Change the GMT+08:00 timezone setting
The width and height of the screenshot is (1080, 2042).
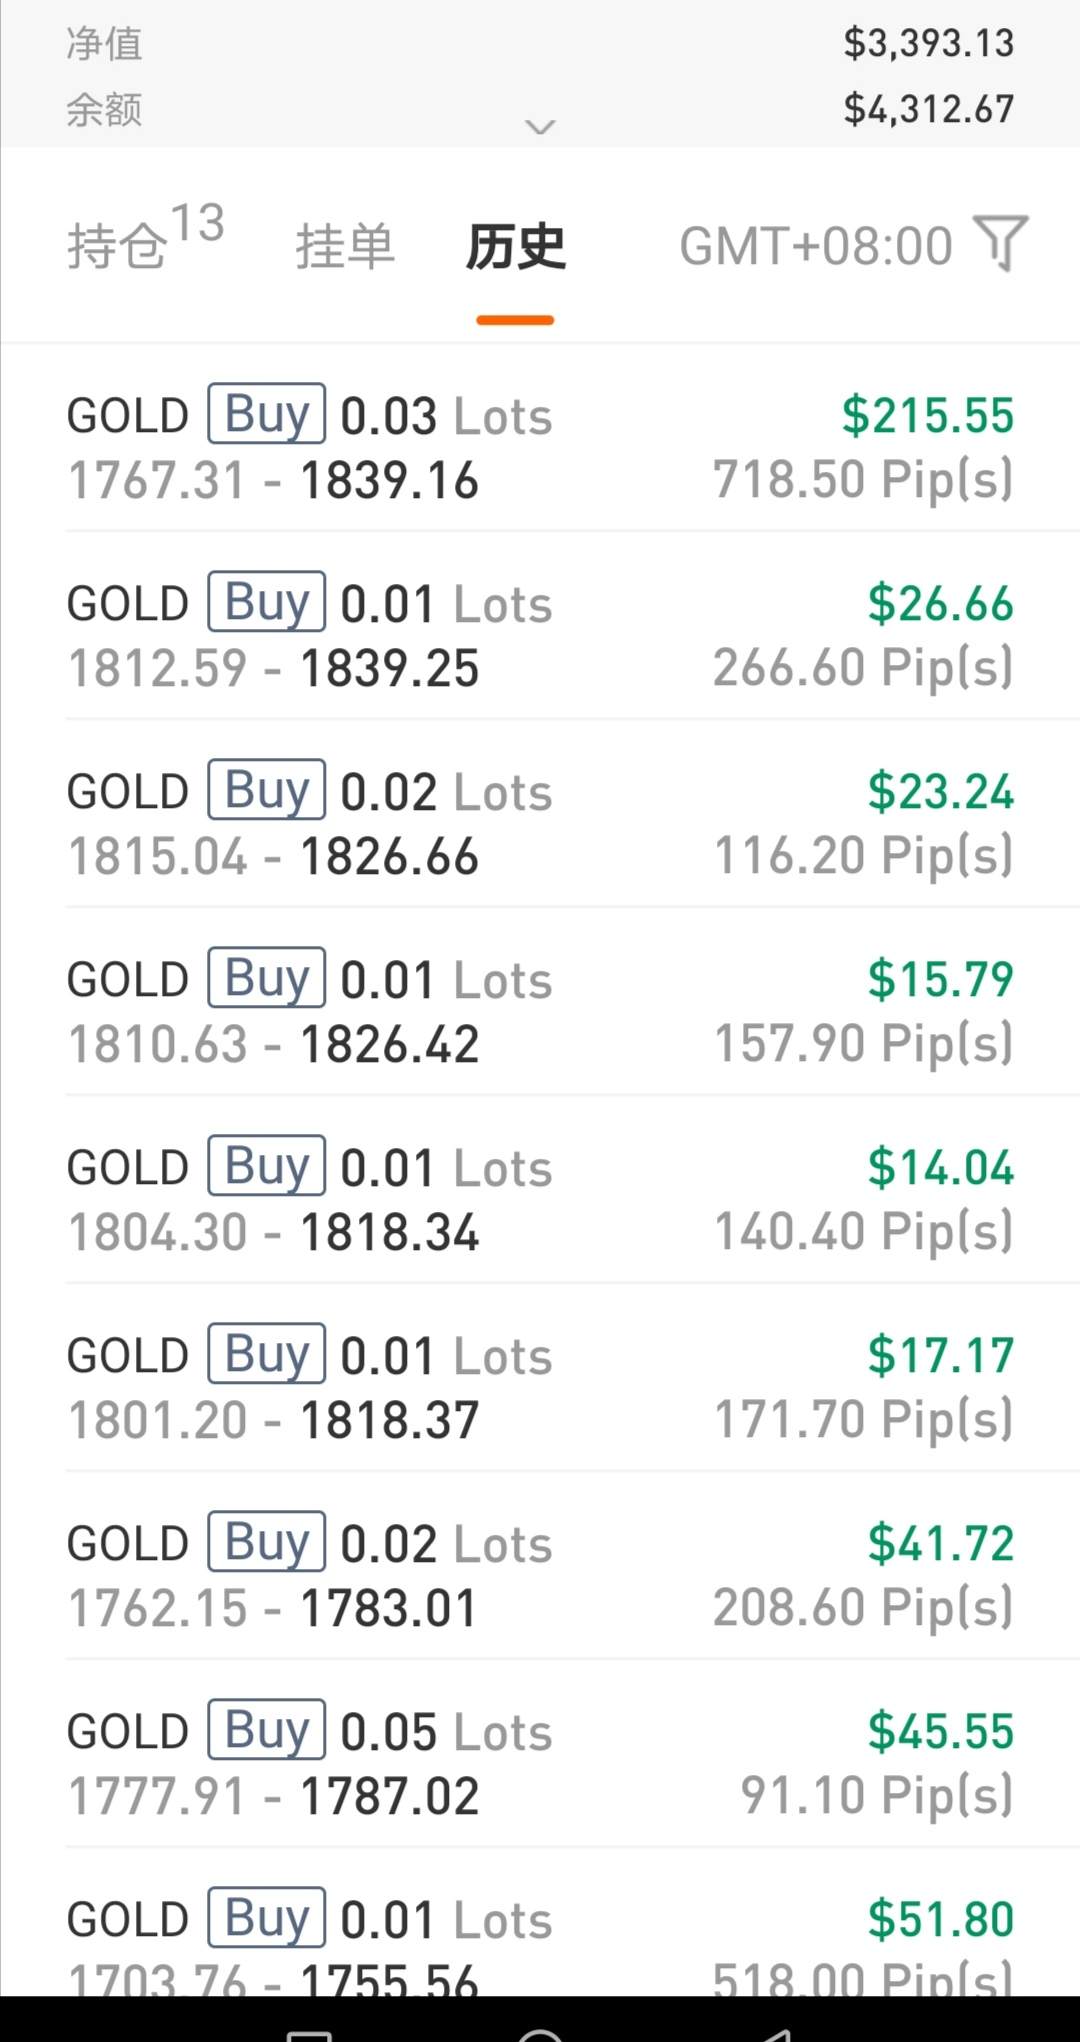[816, 246]
